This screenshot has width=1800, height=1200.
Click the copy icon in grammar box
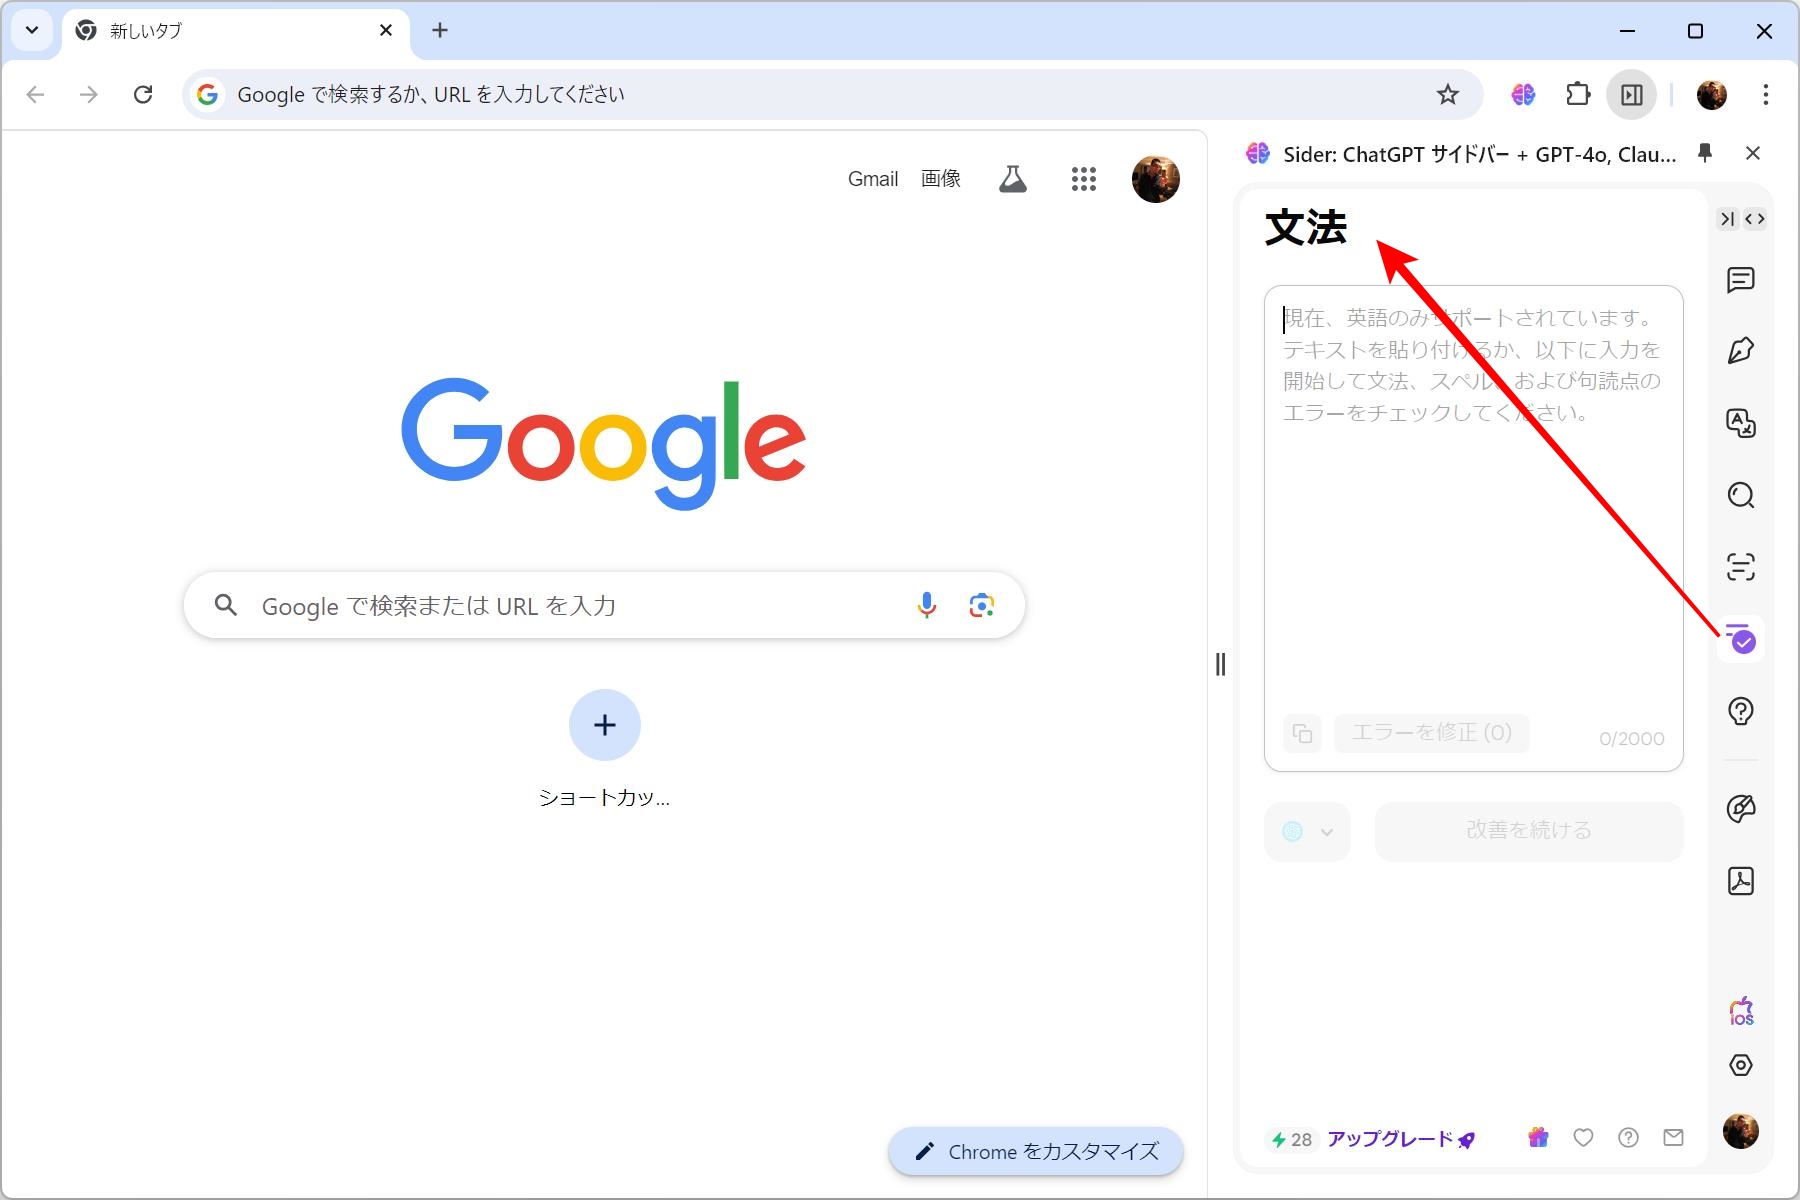(x=1302, y=733)
